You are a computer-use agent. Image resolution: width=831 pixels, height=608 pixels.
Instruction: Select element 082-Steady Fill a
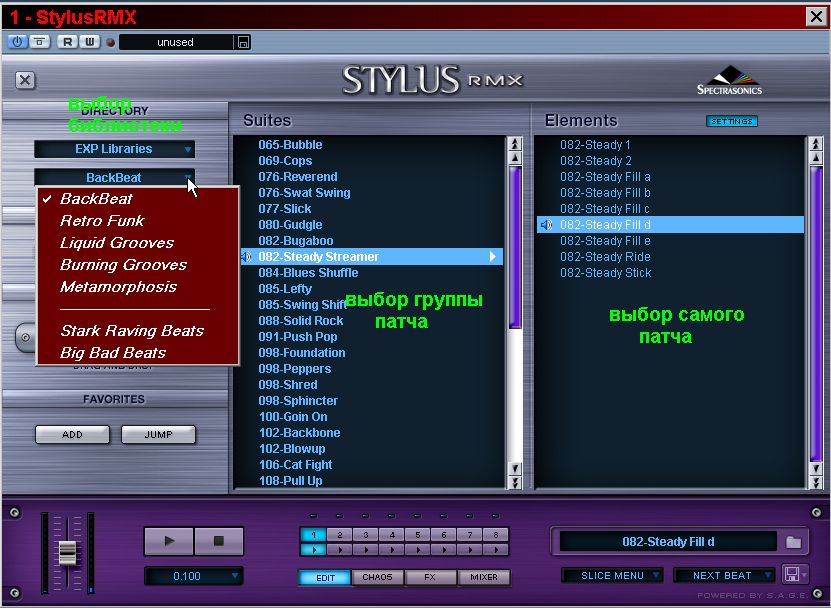605,177
